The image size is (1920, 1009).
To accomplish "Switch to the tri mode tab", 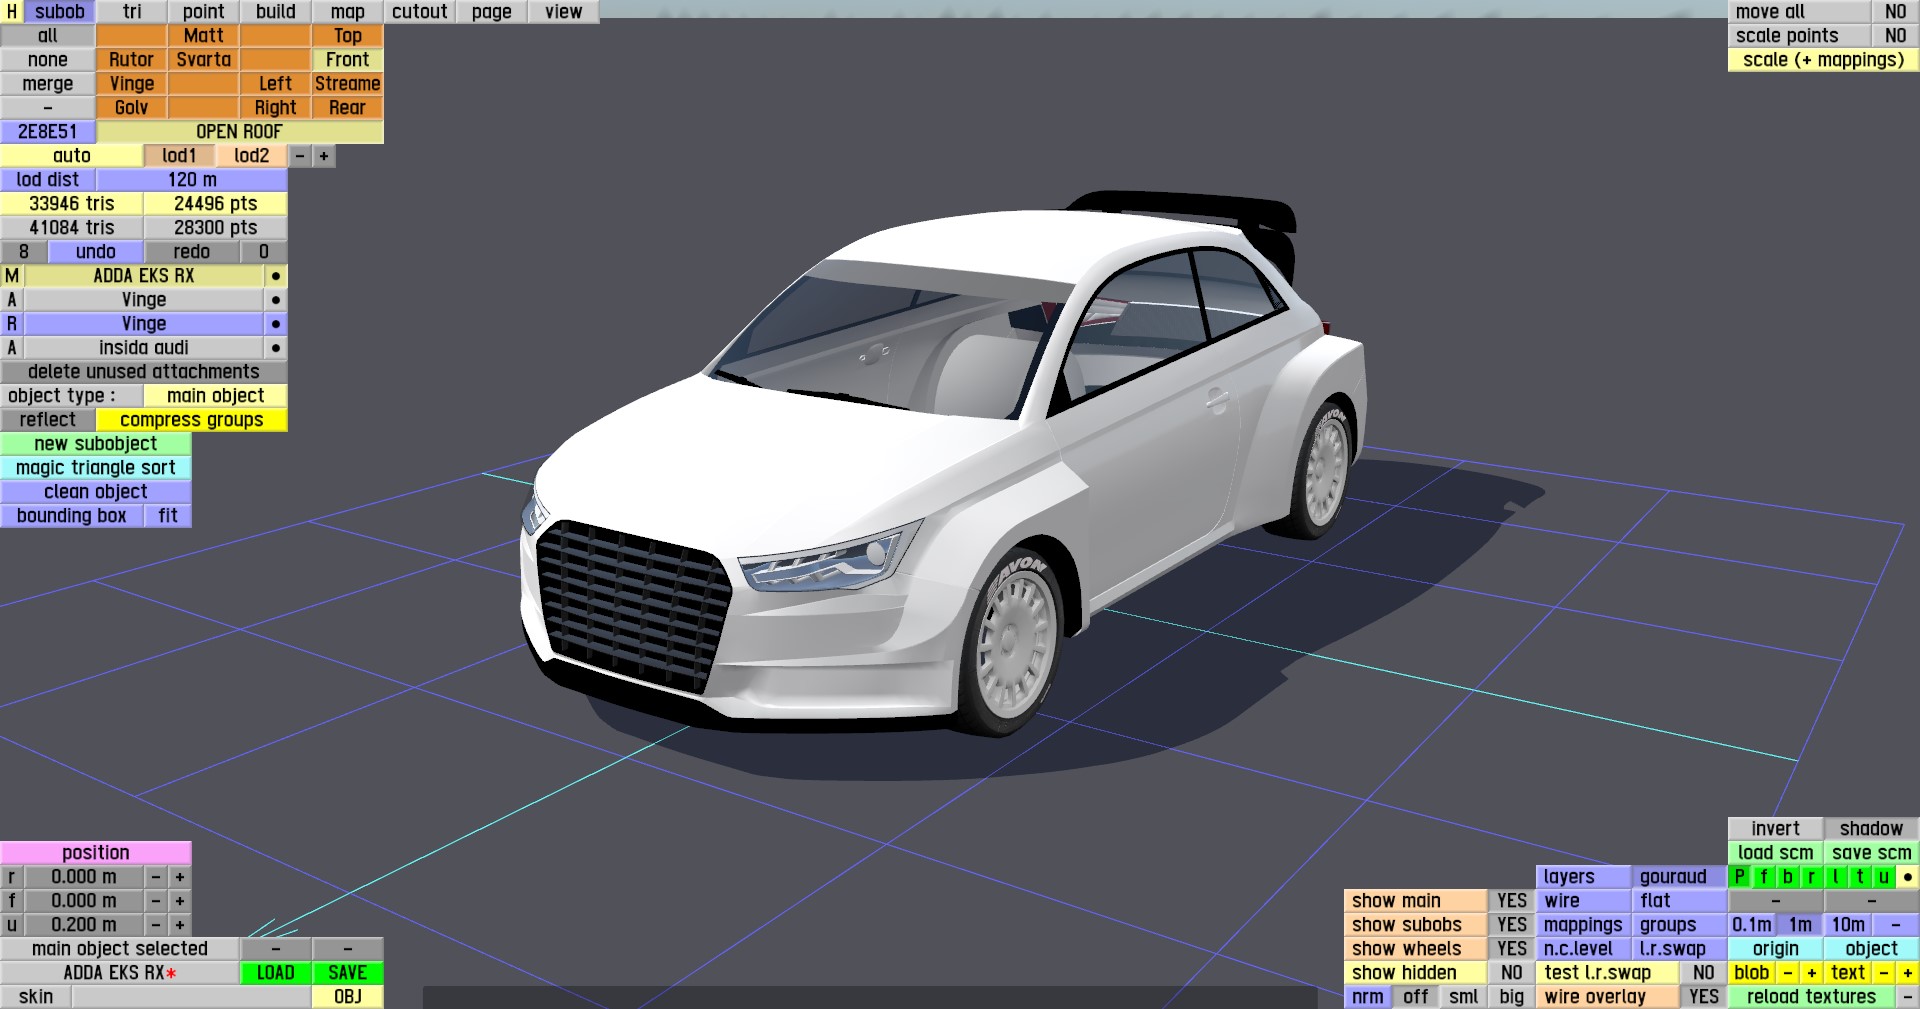I will tap(132, 11).
